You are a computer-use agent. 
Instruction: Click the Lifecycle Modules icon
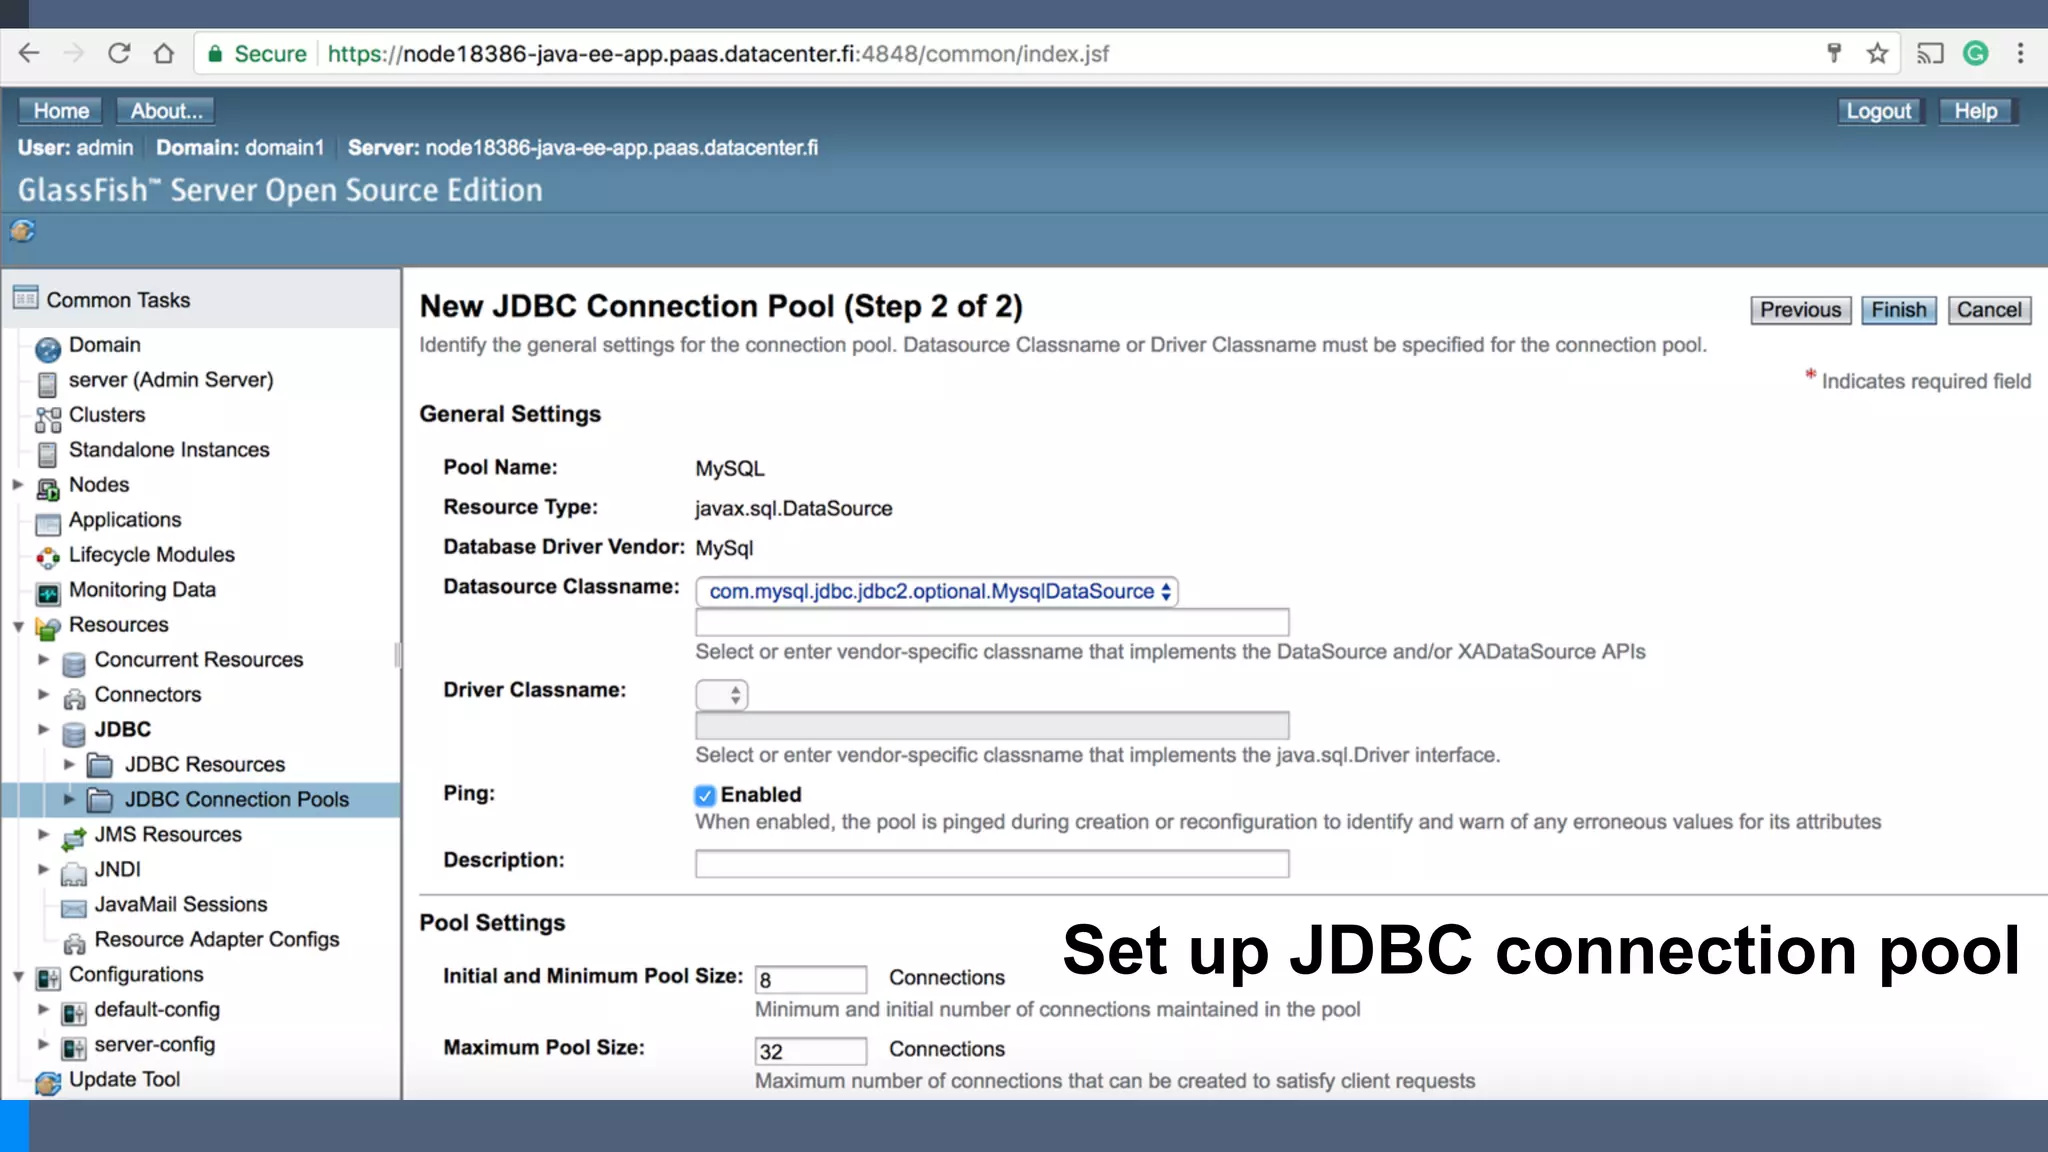48,559
